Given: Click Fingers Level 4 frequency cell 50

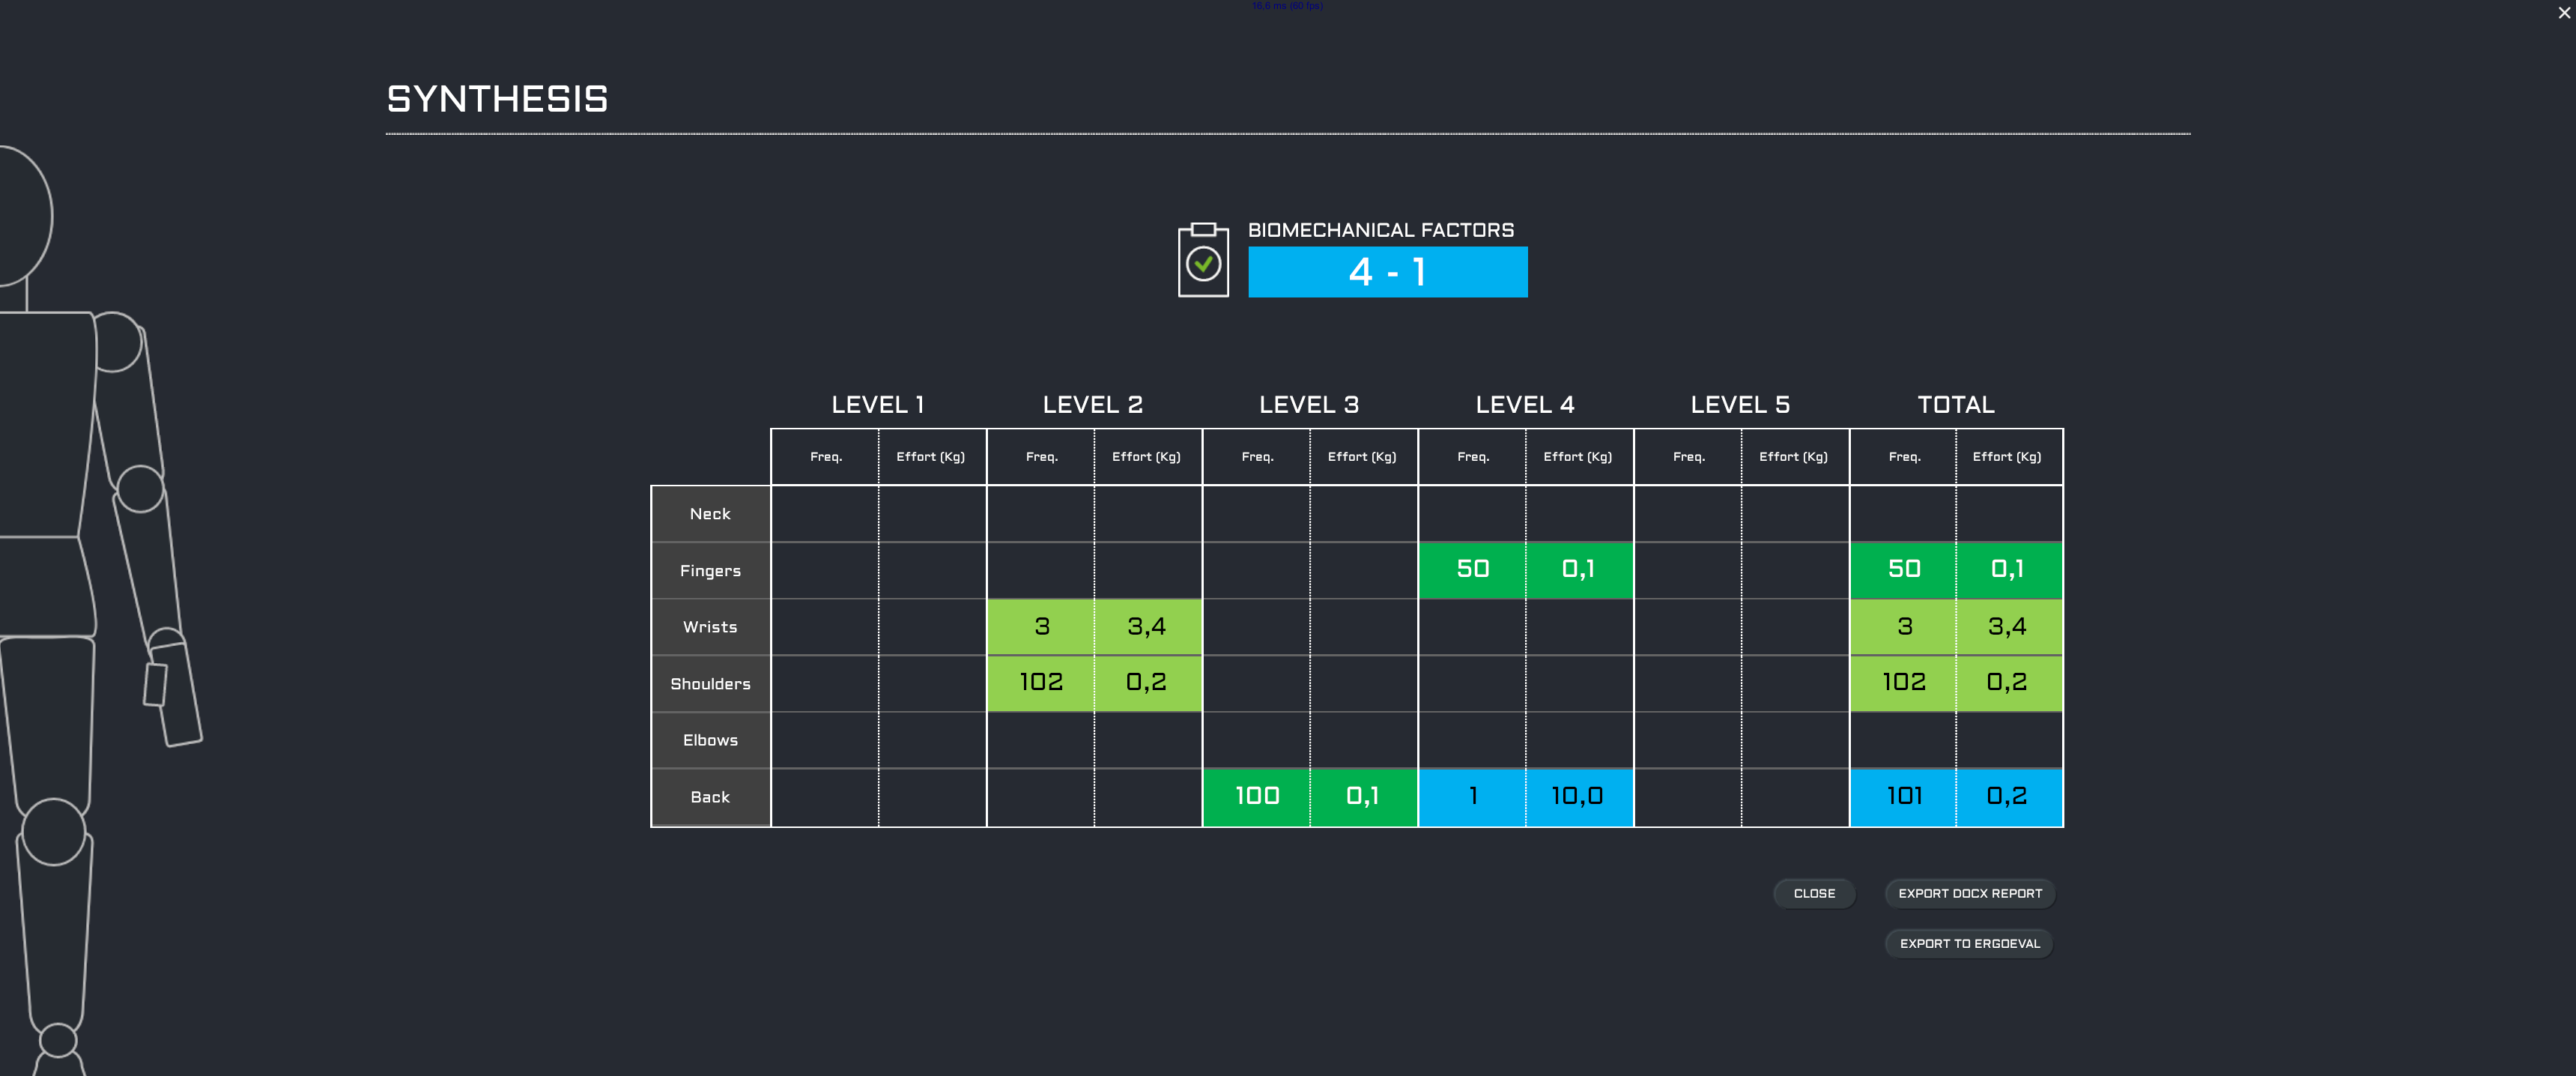Looking at the screenshot, I should pos(1472,570).
